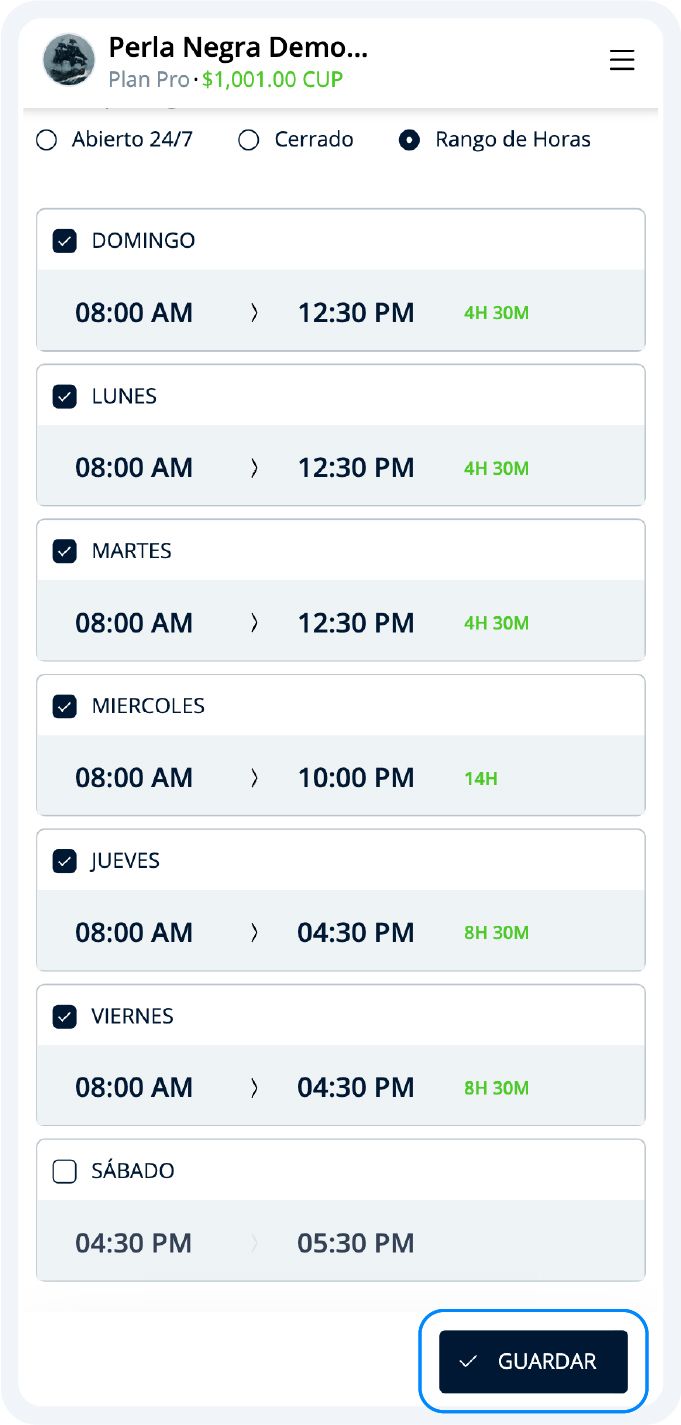This screenshot has width=681, height=1425.
Task: Uncheck the MARTES day checkbox
Action: 63,550
